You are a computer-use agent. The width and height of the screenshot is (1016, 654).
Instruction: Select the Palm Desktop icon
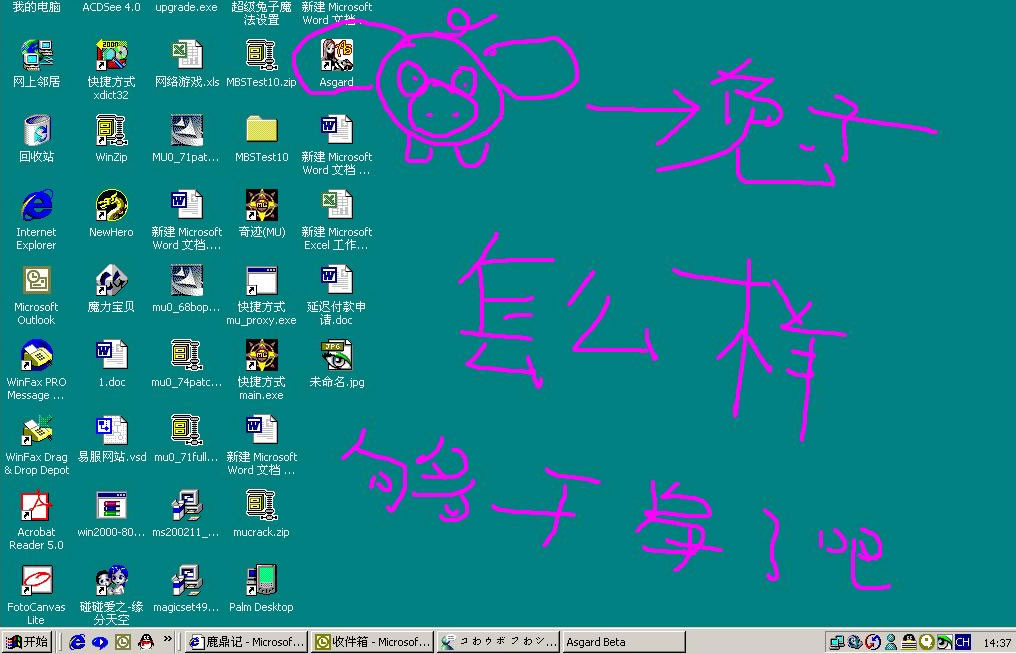click(x=261, y=581)
